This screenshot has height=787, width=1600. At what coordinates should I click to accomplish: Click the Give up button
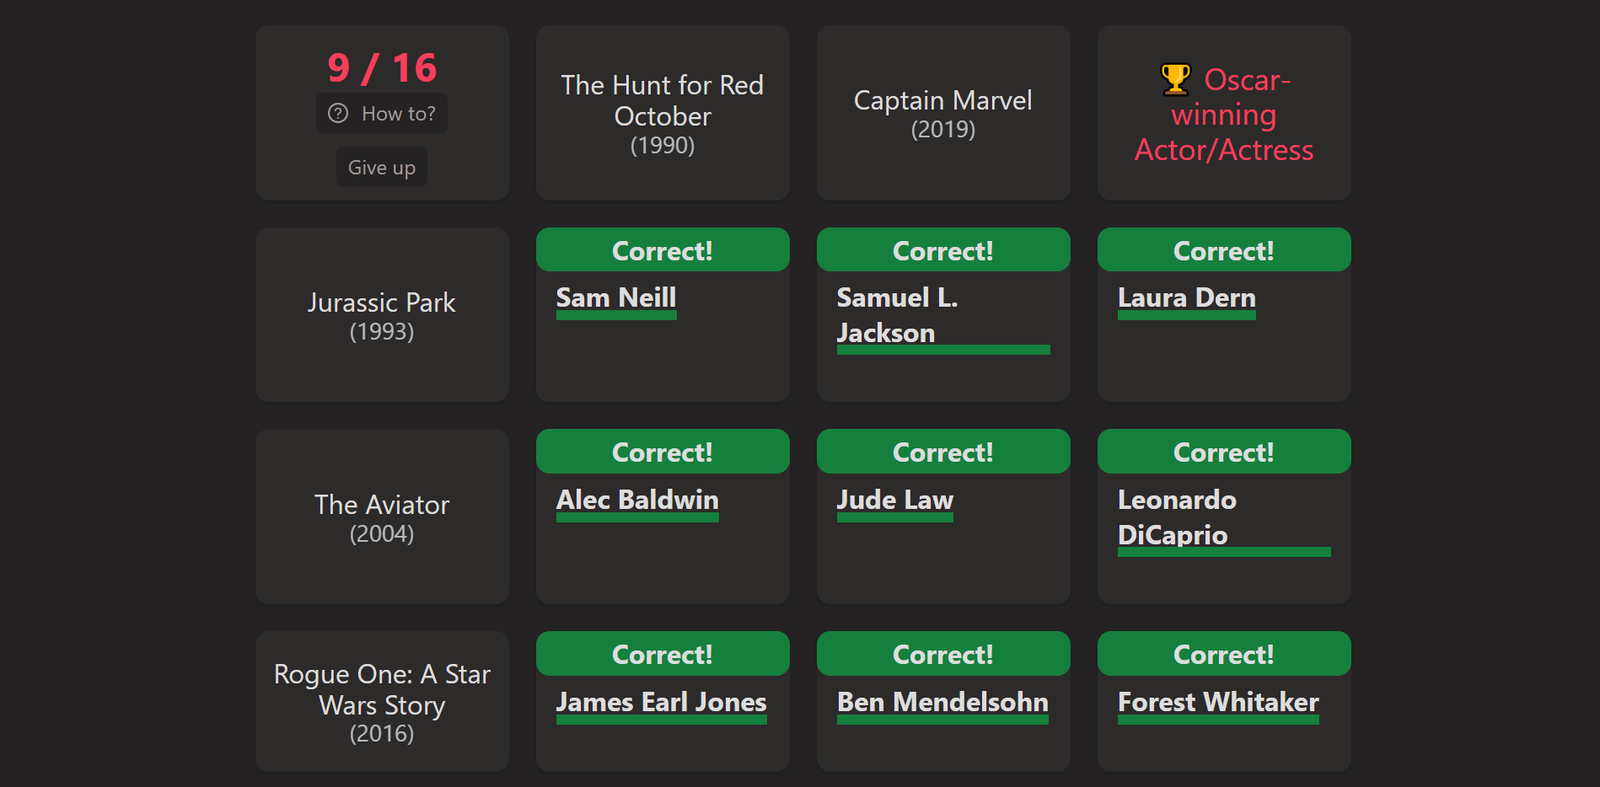pyautogui.click(x=382, y=167)
